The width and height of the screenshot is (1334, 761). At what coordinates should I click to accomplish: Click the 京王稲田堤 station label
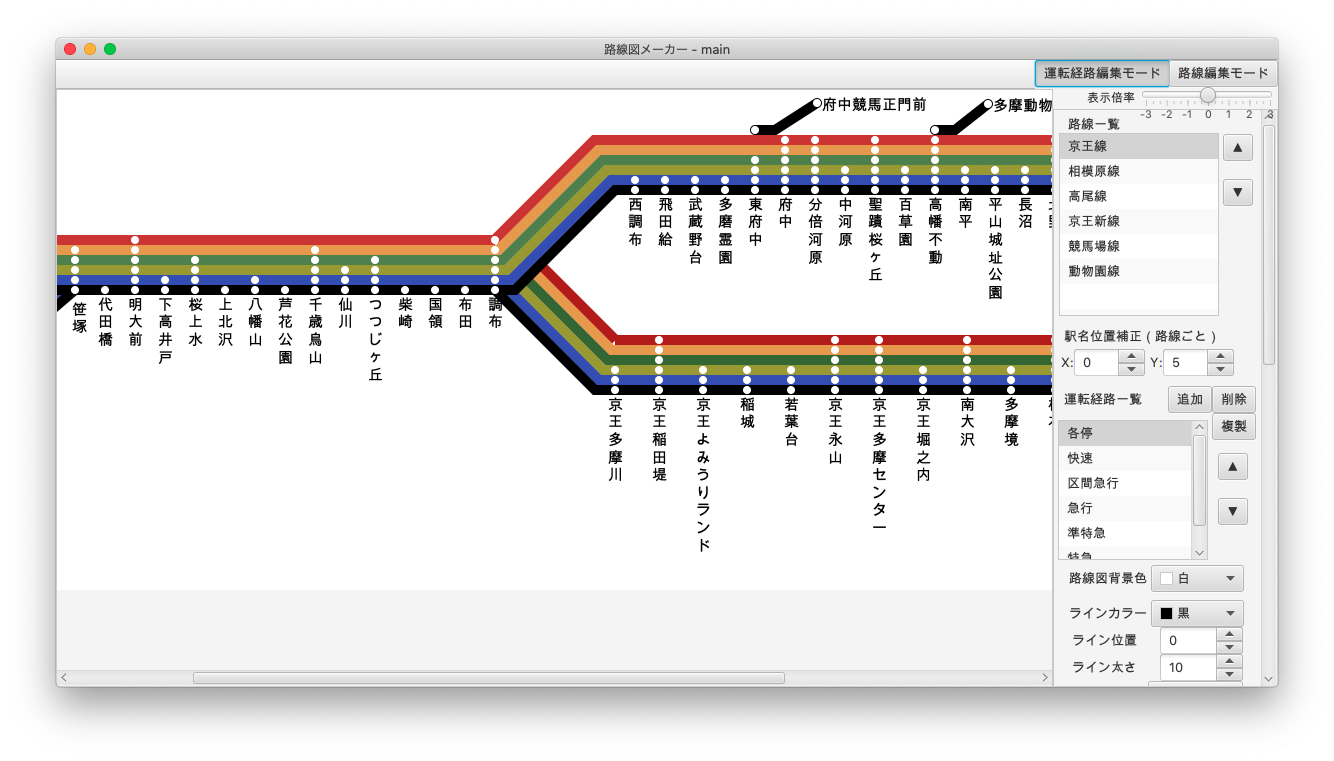coord(659,439)
